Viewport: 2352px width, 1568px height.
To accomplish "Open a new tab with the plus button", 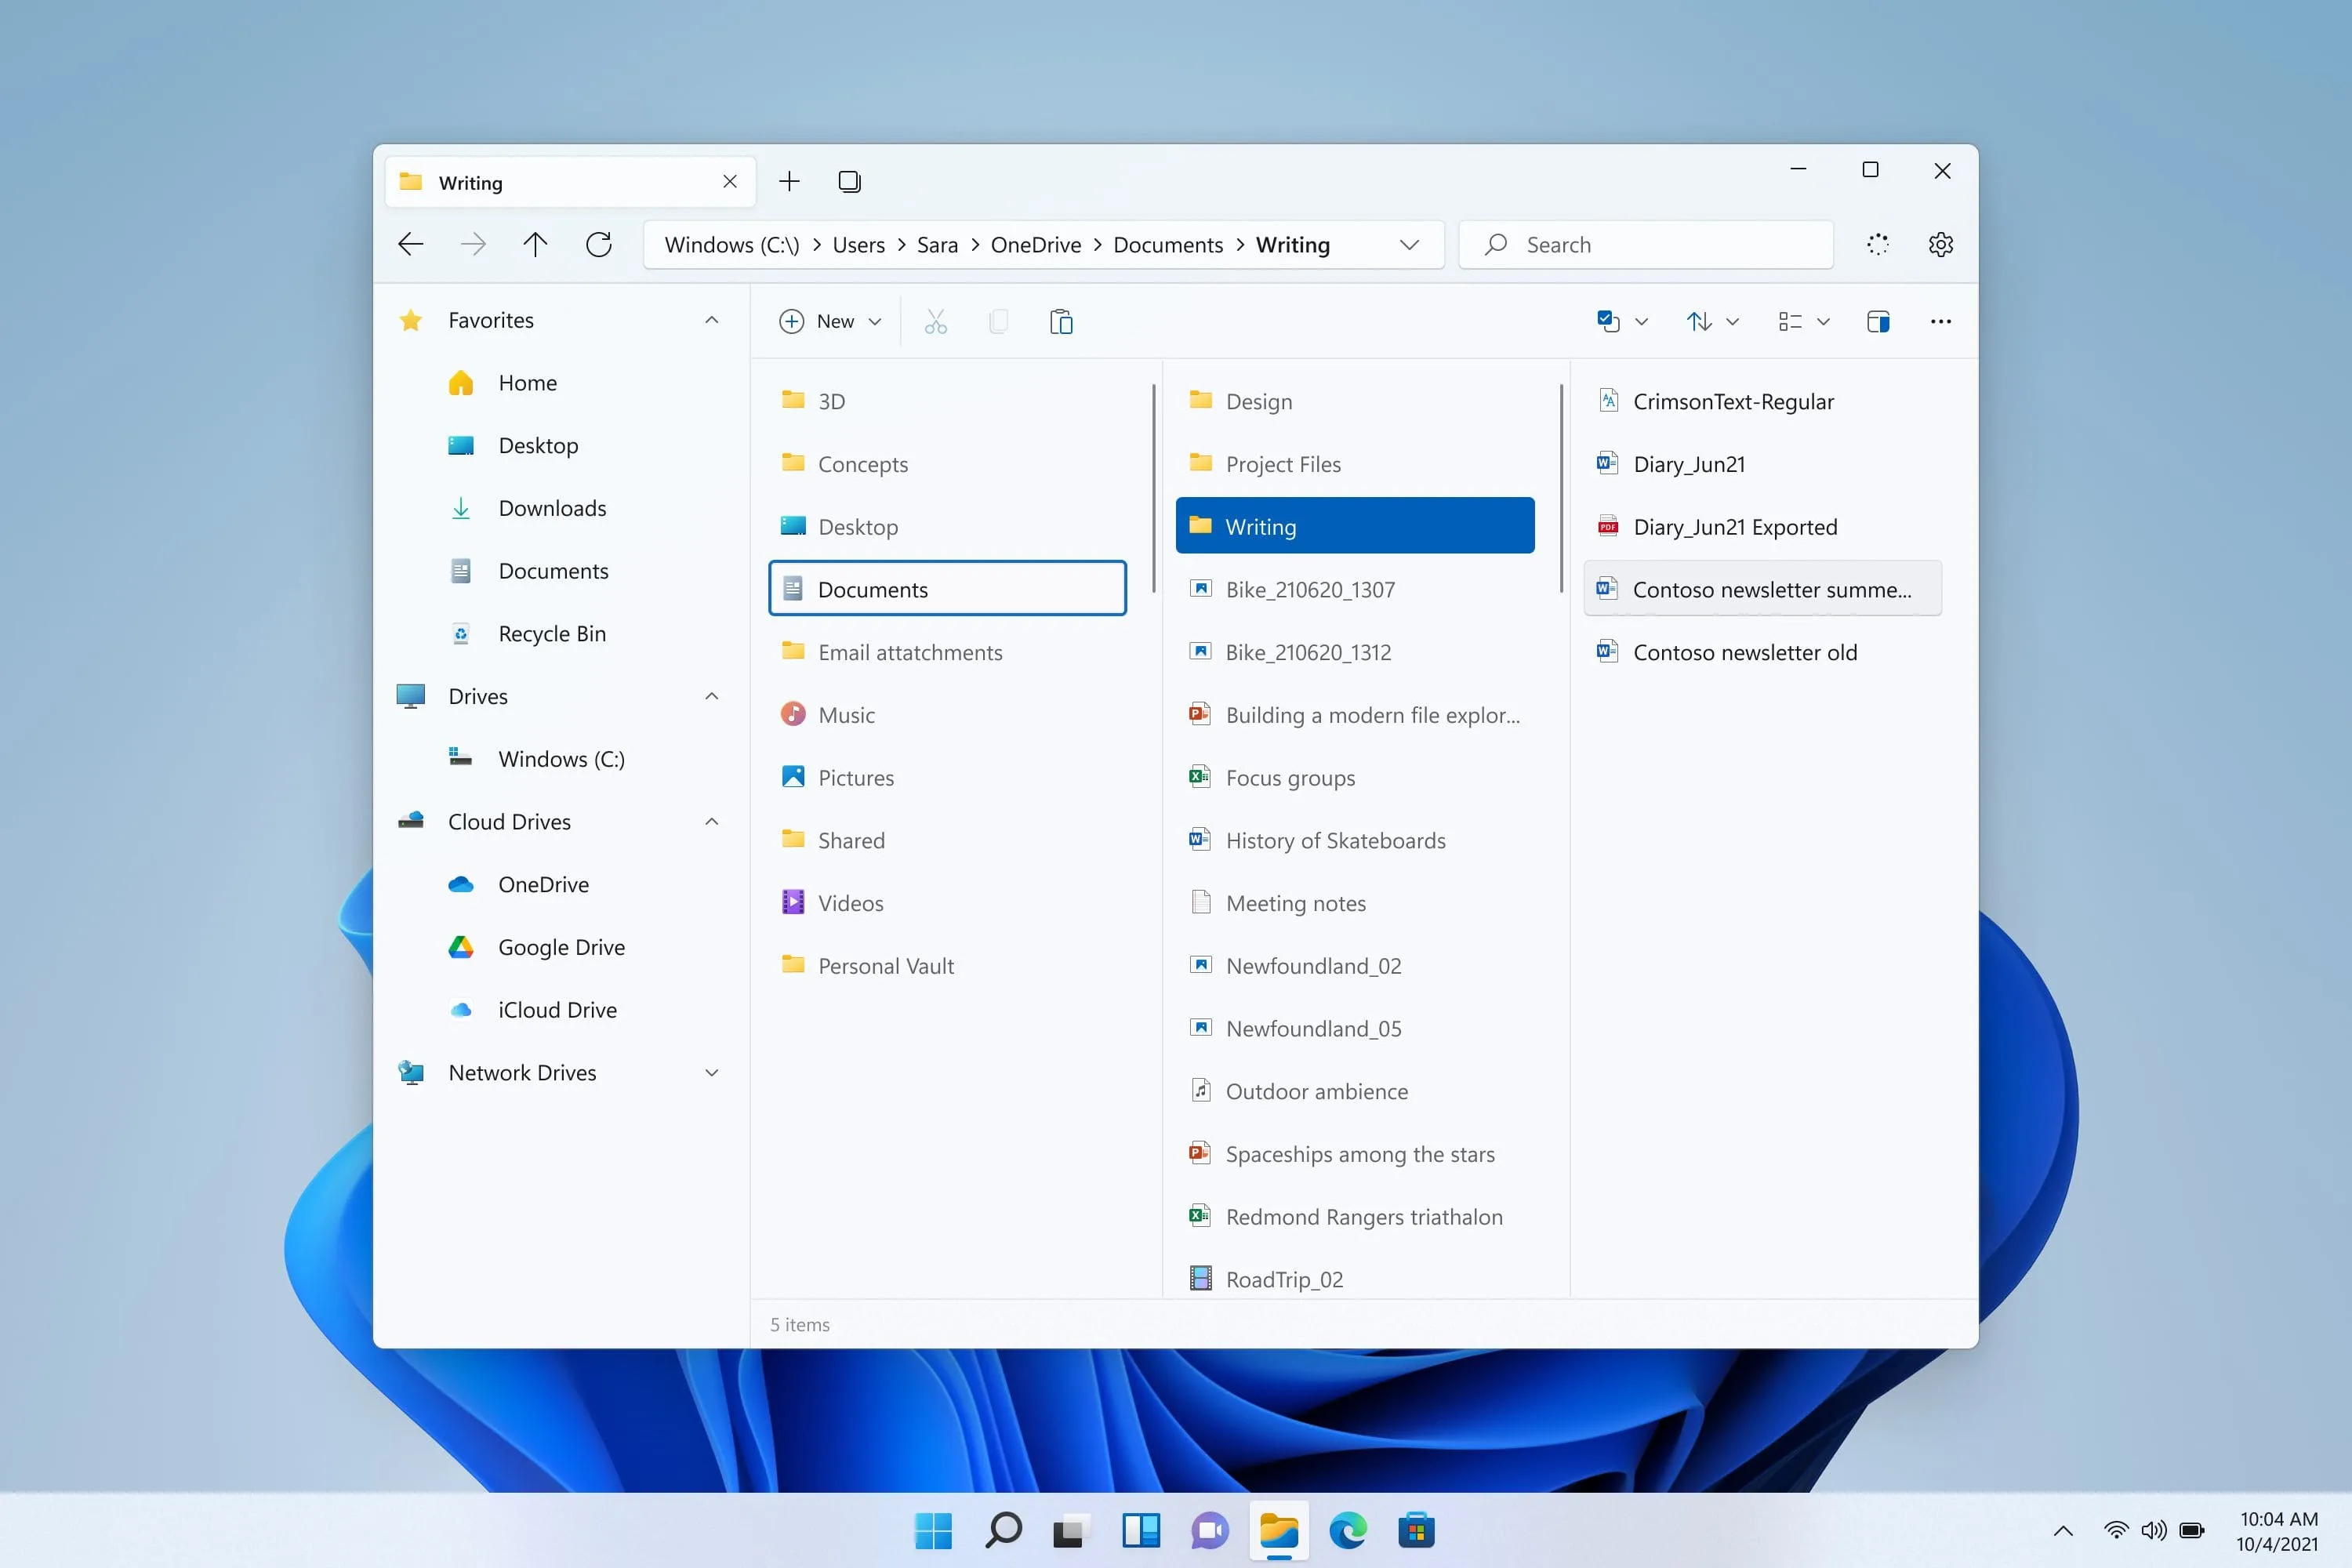I will pos(789,181).
